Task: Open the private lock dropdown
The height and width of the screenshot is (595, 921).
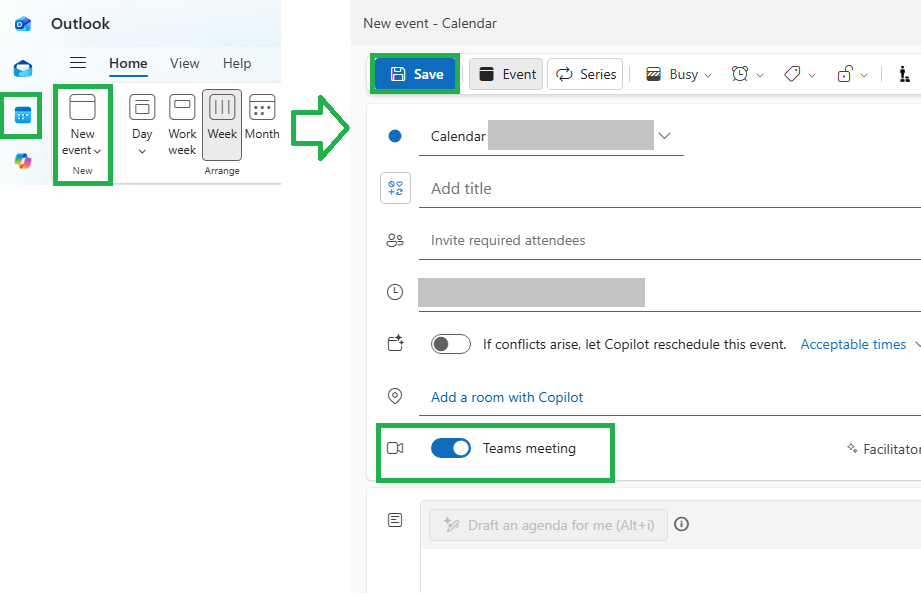Action: [x=852, y=74]
